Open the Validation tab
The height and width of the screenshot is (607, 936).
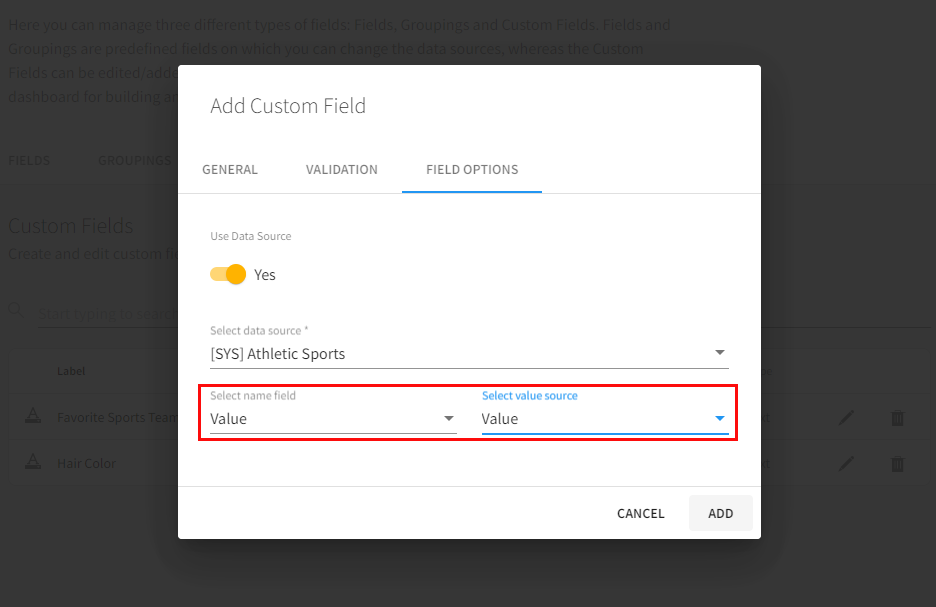(x=342, y=169)
